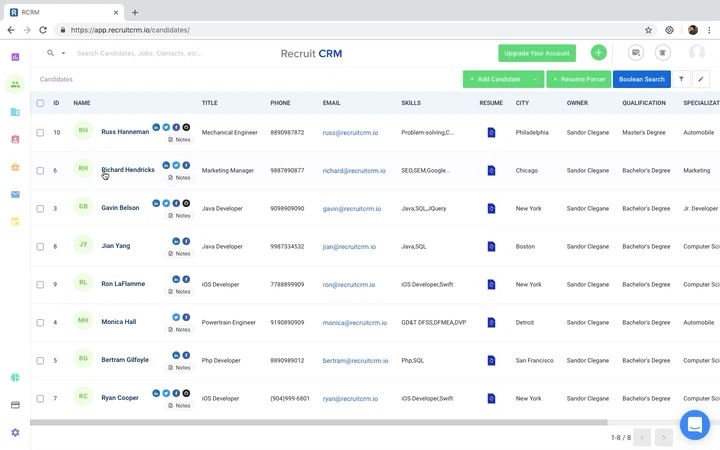The width and height of the screenshot is (720, 450).
Task: Open the live chat bubble widget
Action: pyautogui.click(x=695, y=425)
